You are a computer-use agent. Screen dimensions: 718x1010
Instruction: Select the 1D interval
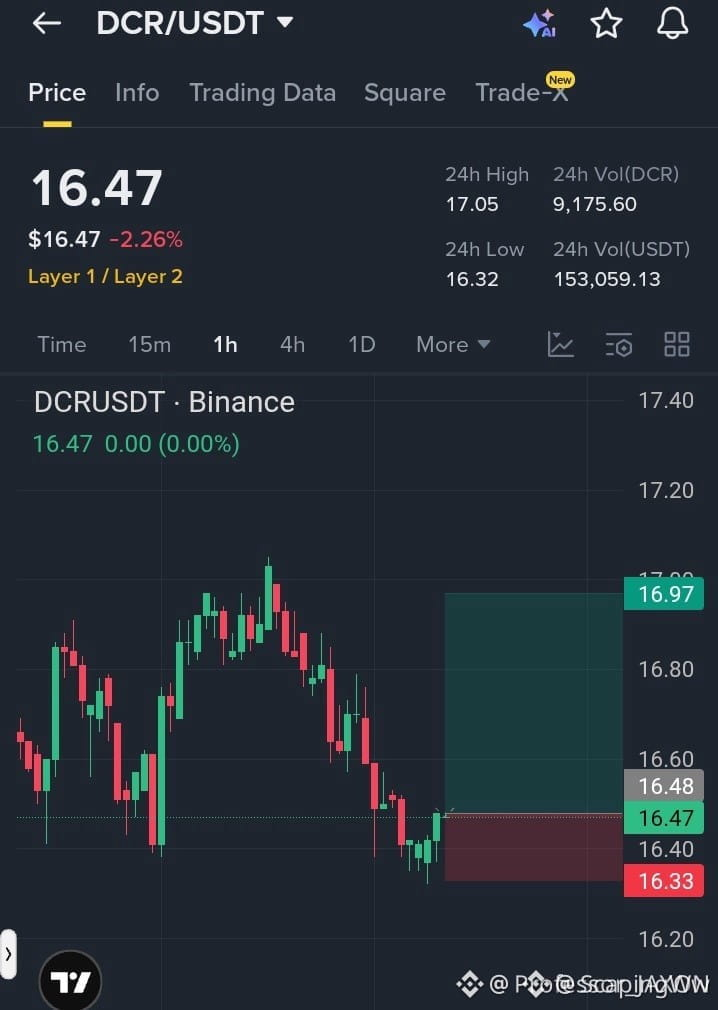coord(362,345)
